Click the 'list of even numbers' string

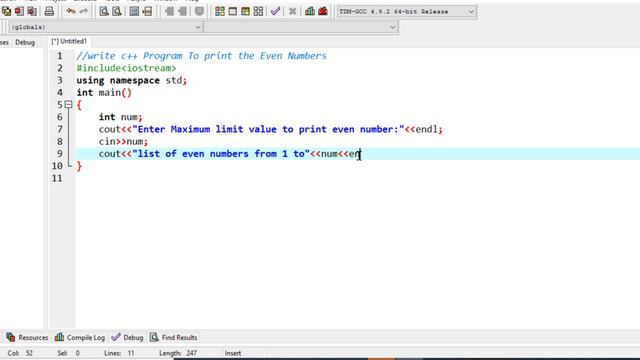pyautogui.click(x=221, y=154)
